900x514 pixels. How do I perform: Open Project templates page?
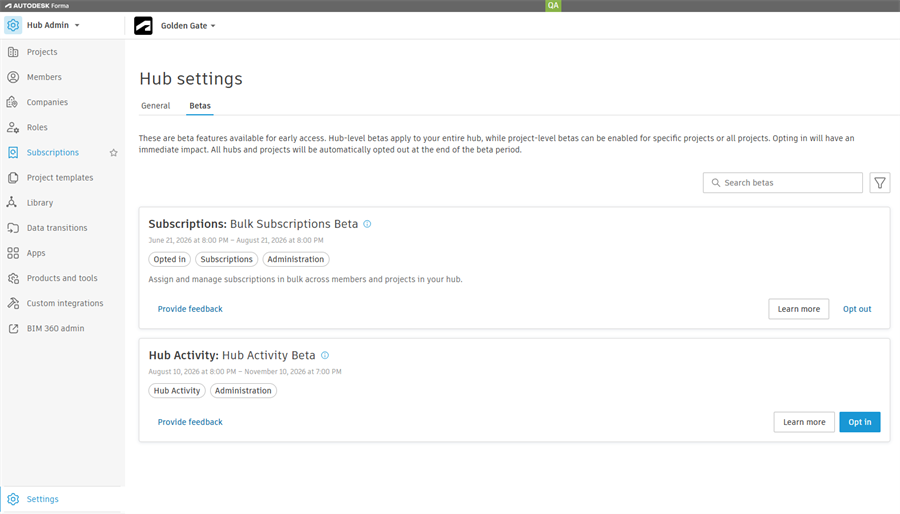[62, 178]
